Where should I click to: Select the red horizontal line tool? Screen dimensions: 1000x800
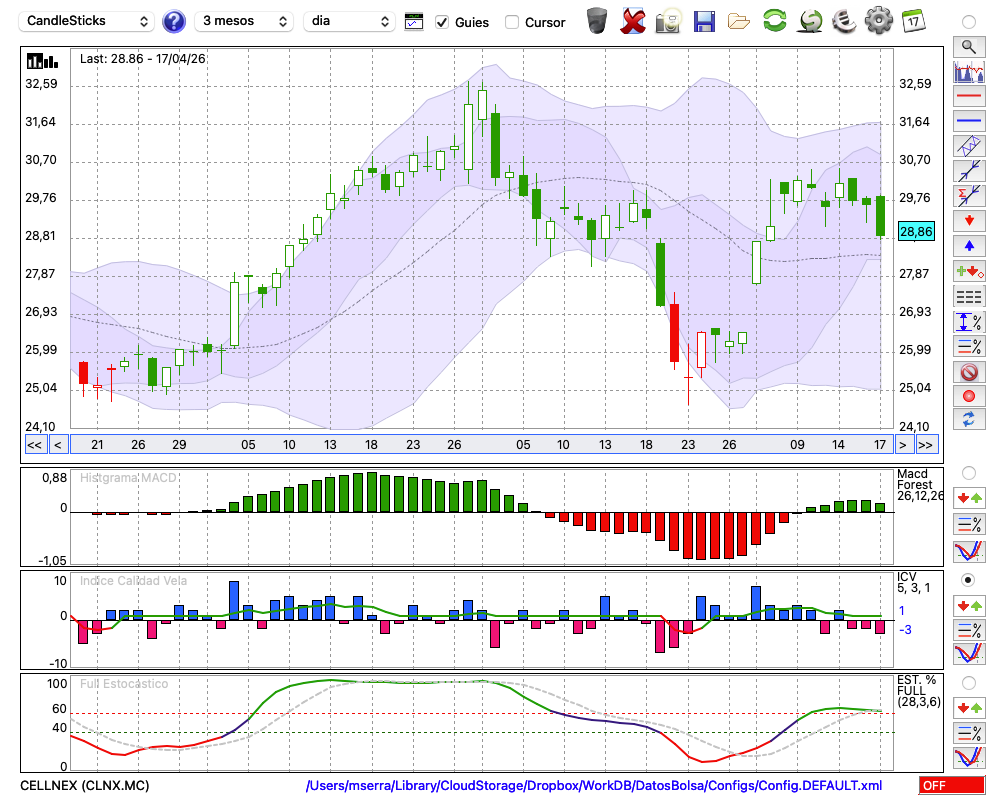pos(969,96)
